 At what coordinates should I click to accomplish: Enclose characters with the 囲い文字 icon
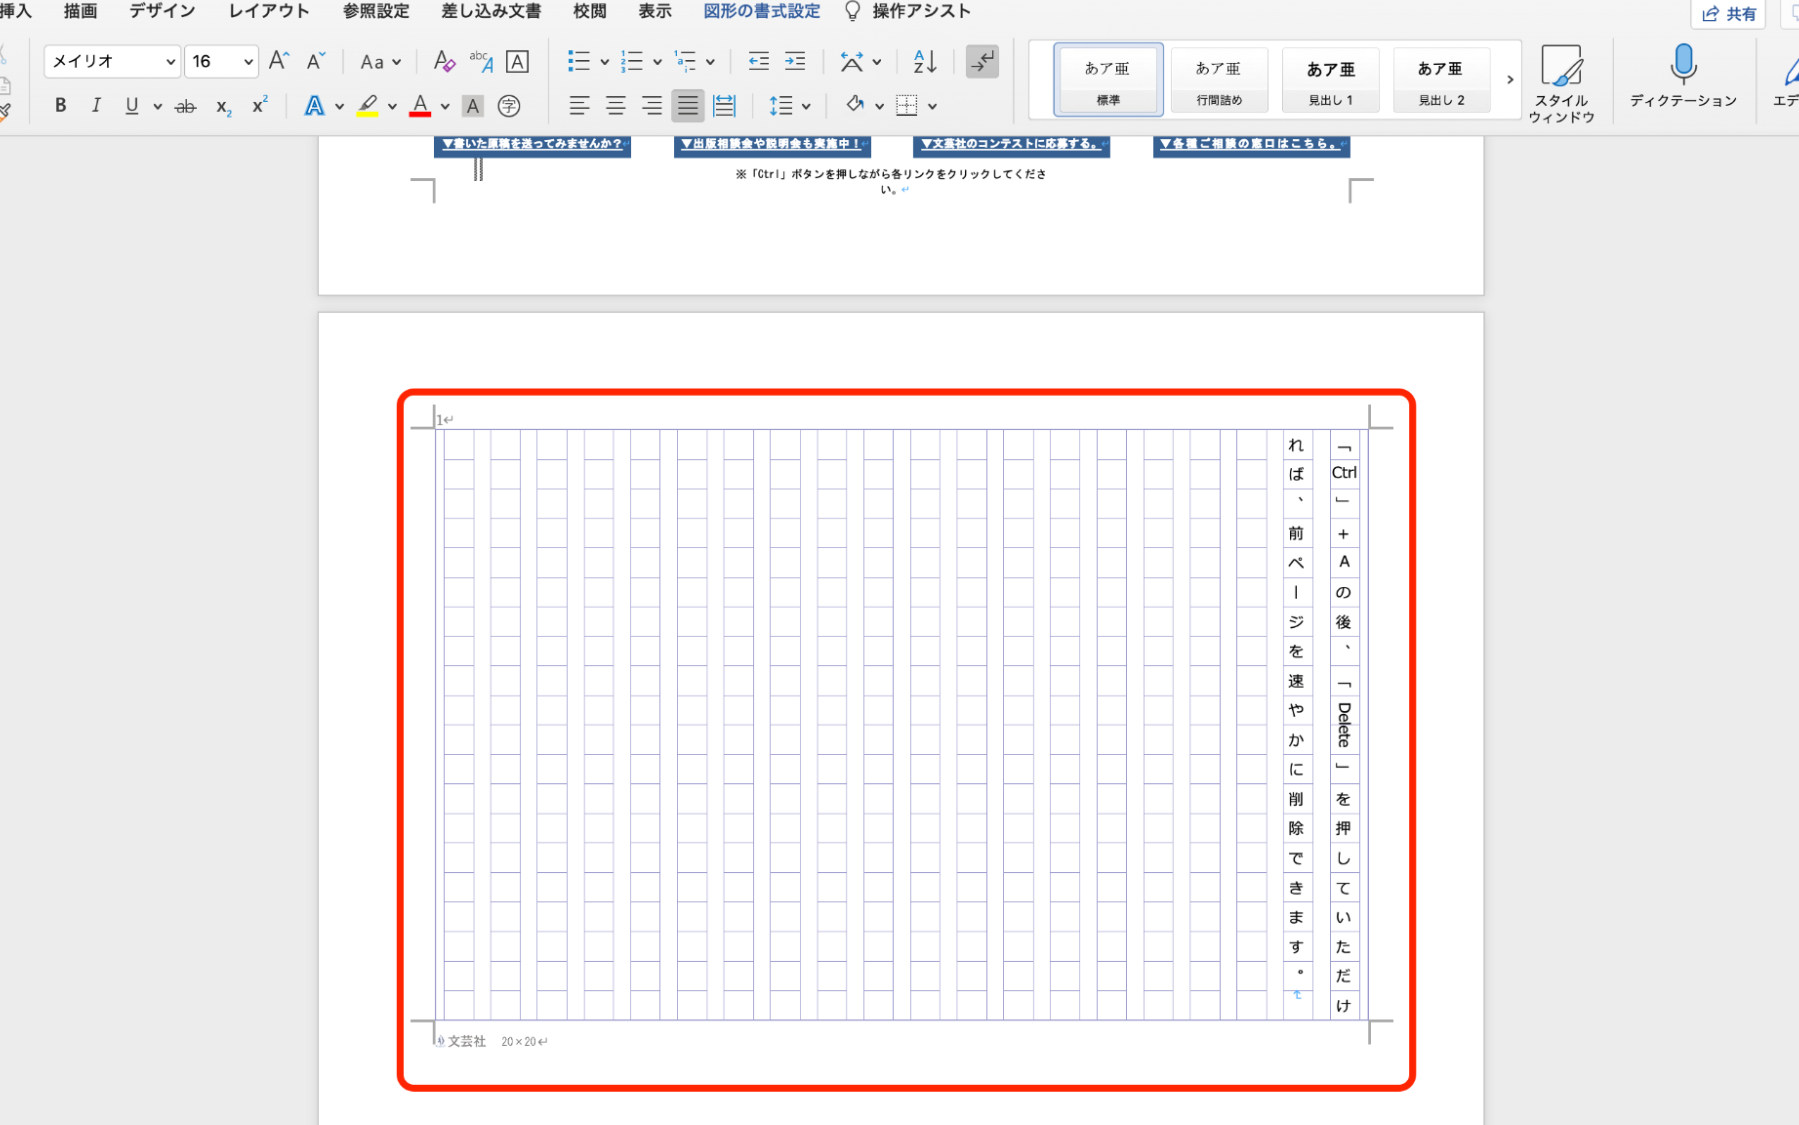click(x=509, y=105)
